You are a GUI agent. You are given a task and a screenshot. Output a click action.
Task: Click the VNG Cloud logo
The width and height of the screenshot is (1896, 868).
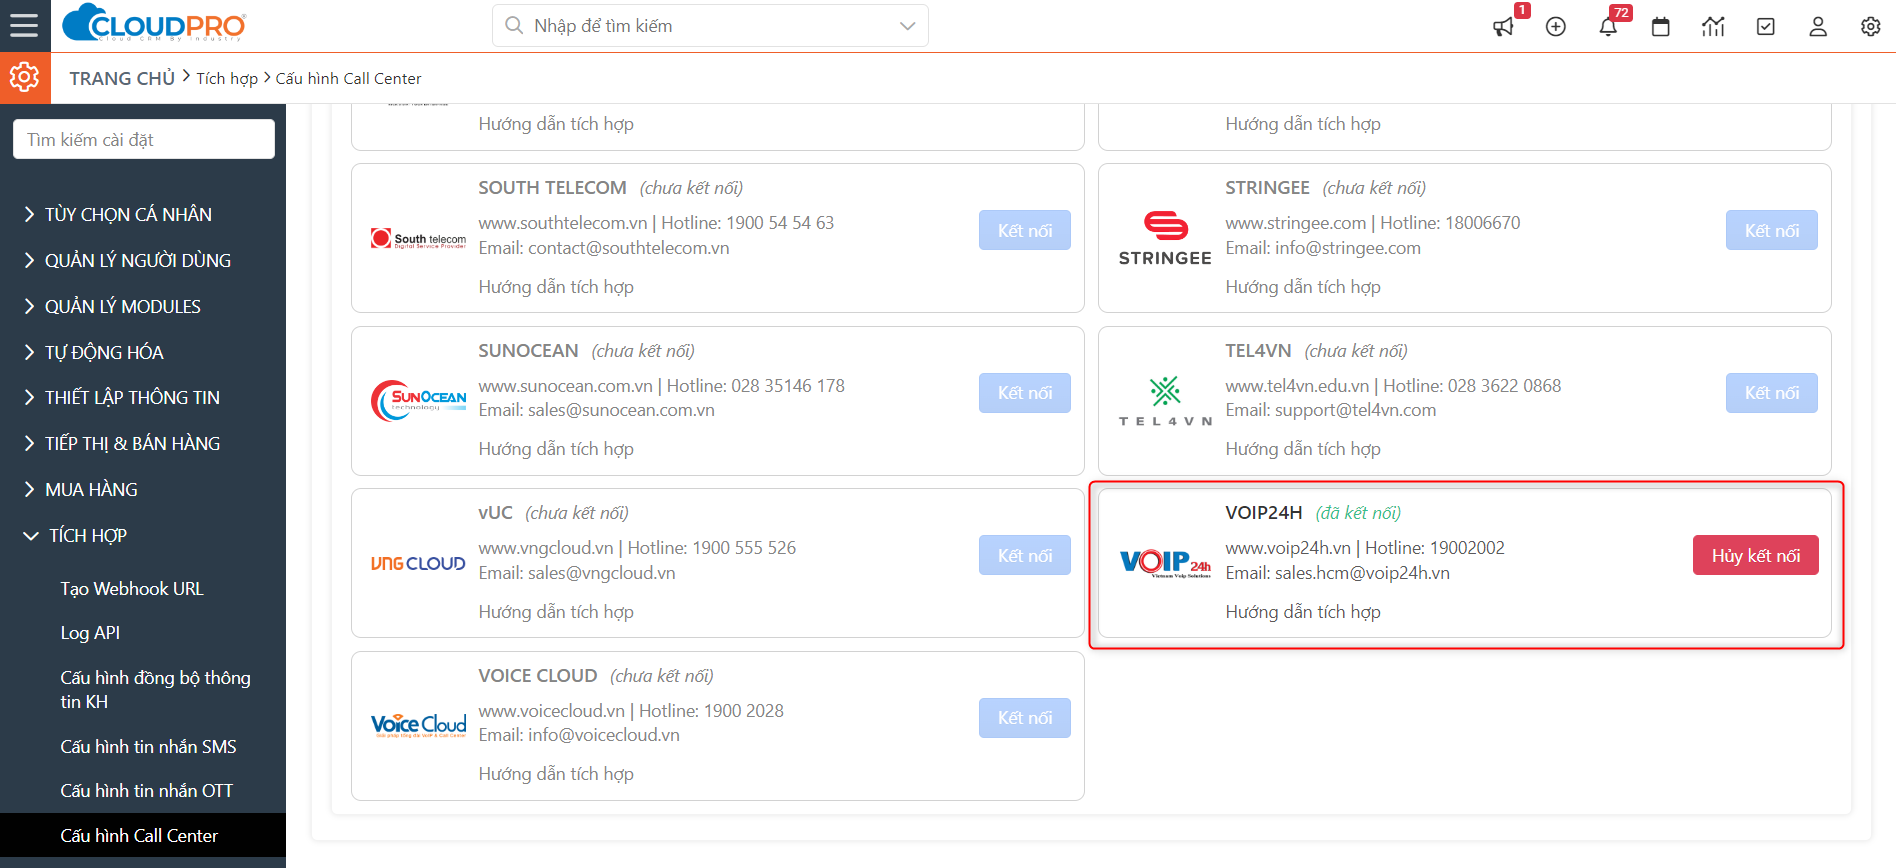point(418,564)
